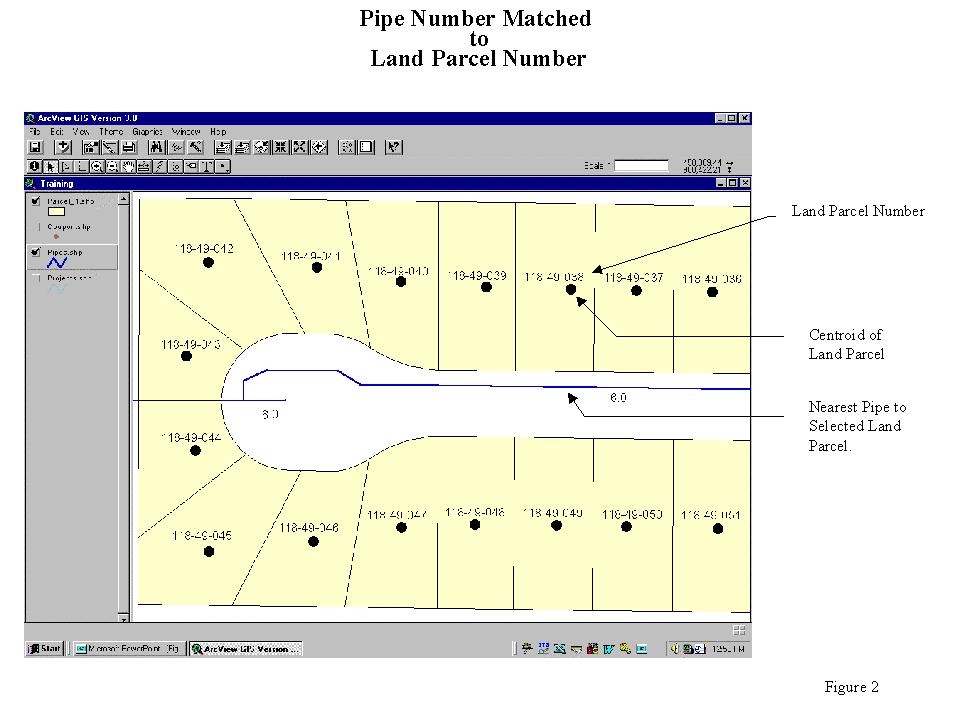
Task: Click the Print toolbar icon
Action: [128, 147]
